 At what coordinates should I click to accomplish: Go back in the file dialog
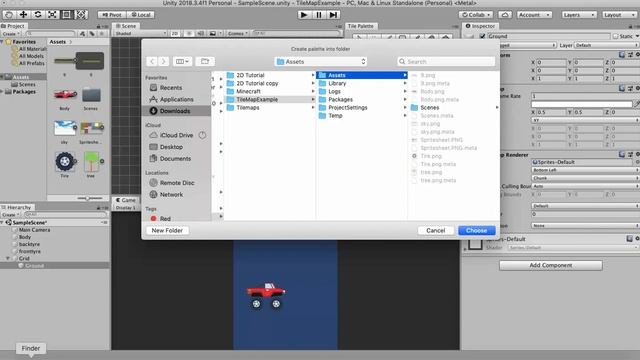pyautogui.click(x=152, y=61)
